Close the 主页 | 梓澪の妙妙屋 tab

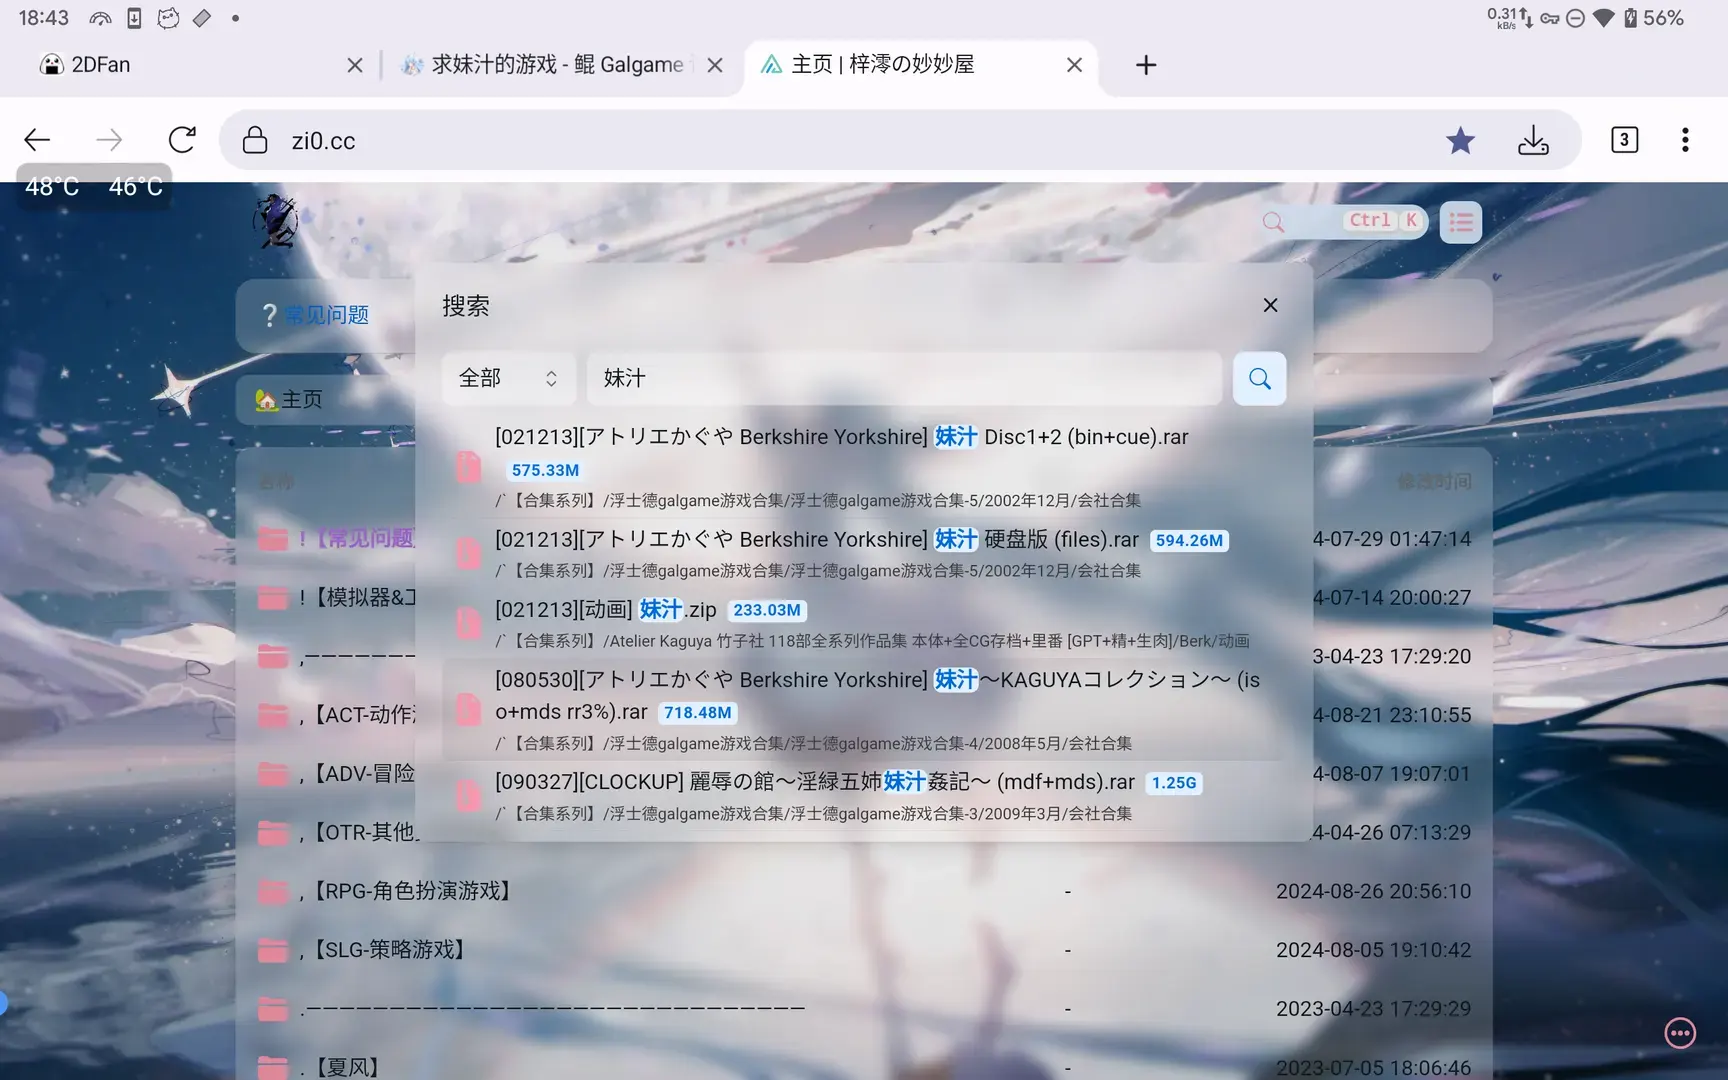tap(1075, 65)
